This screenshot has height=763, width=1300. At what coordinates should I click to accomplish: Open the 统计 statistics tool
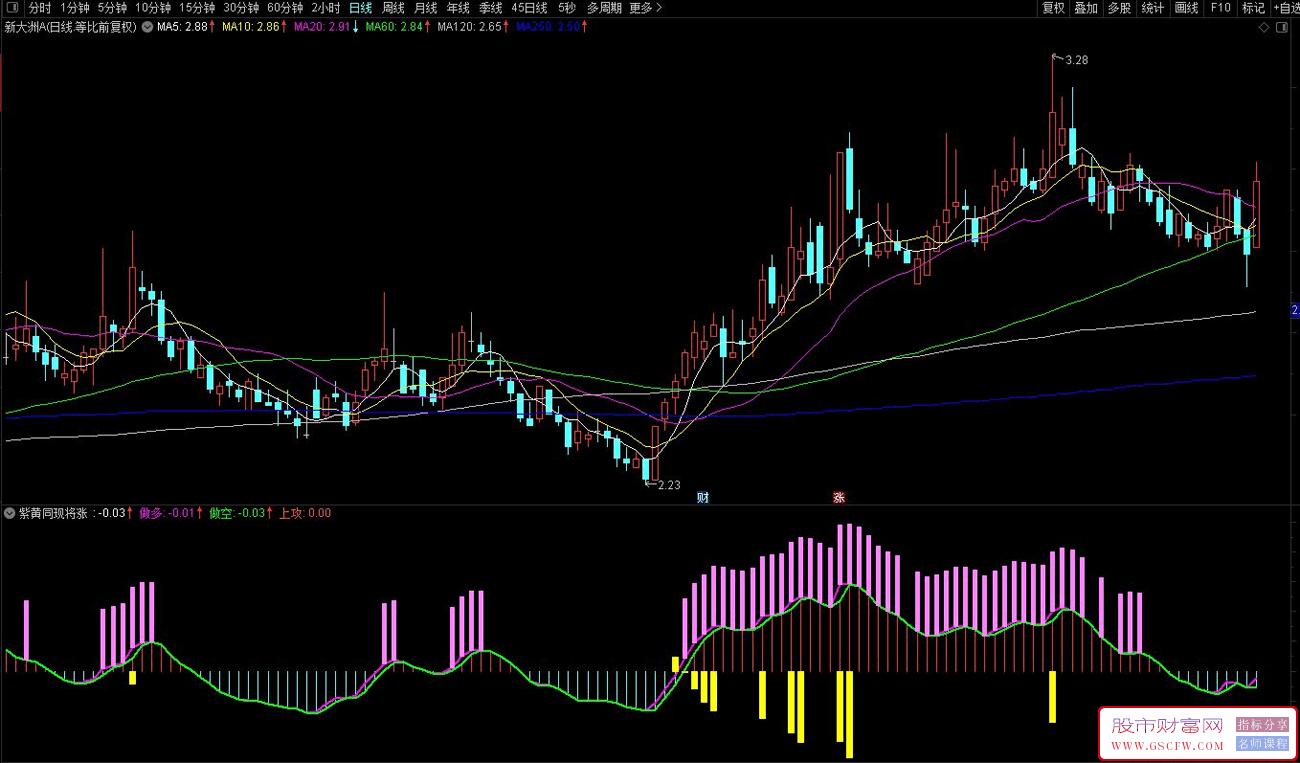click(1153, 8)
